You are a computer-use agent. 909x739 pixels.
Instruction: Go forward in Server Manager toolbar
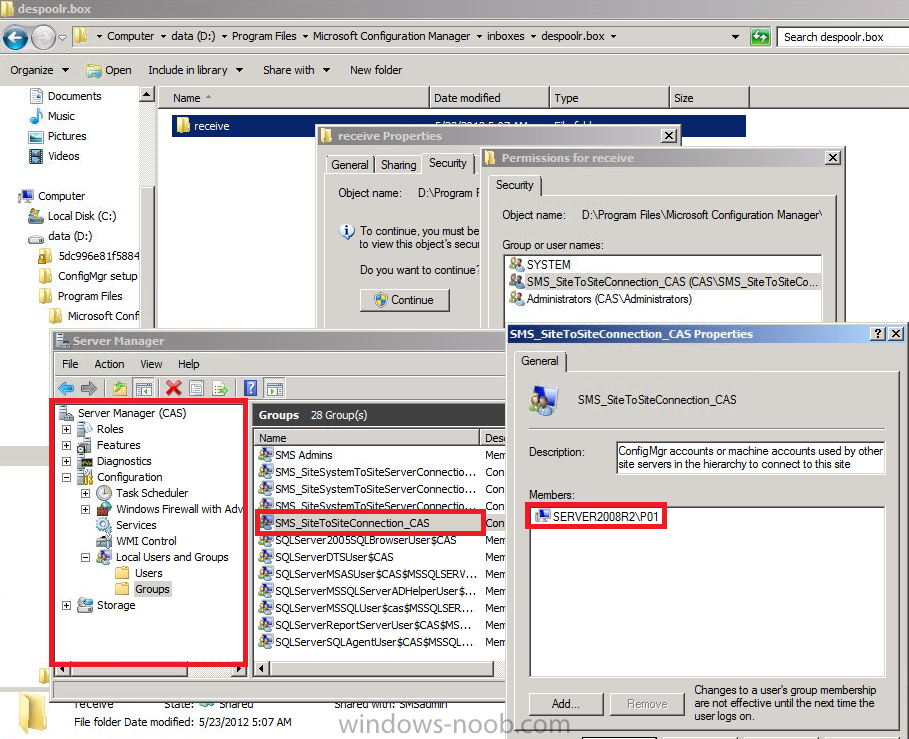coord(89,388)
